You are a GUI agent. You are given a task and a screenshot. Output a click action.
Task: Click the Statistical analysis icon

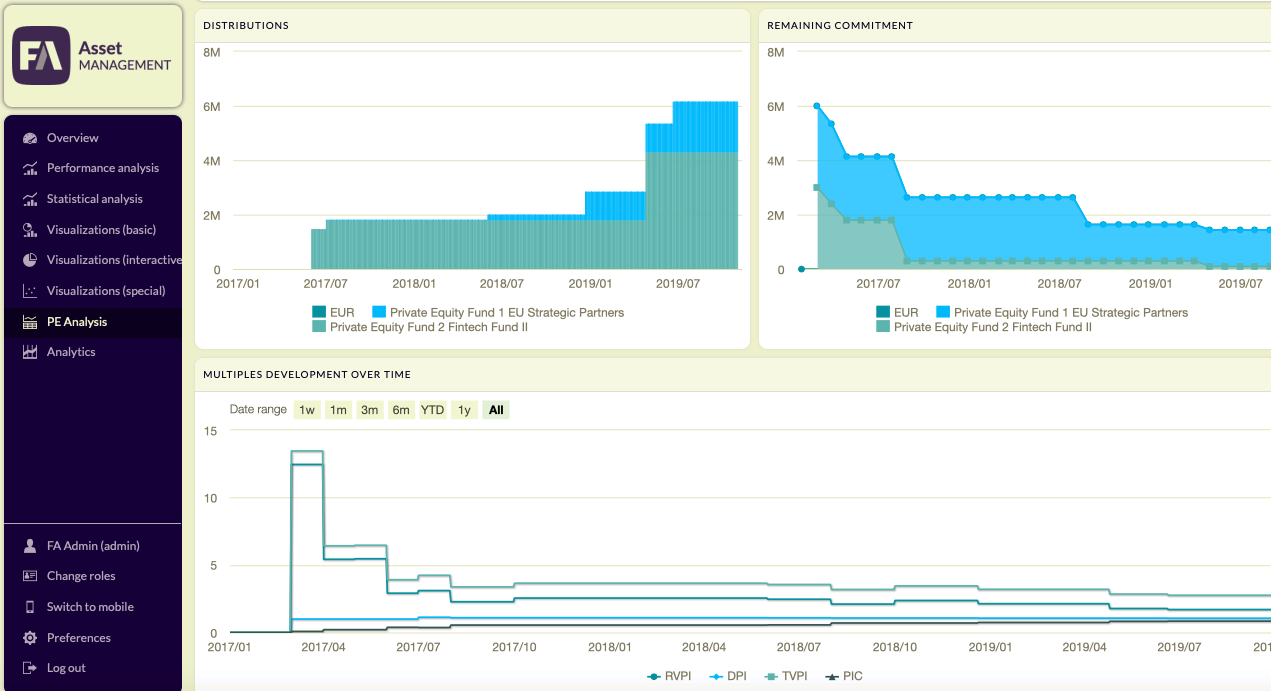tap(30, 199)
